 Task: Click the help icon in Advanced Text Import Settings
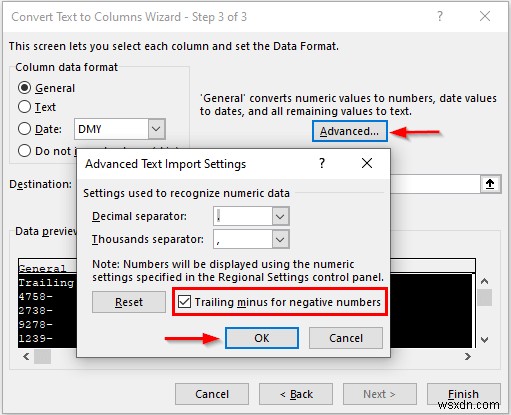click(x=322, y=163)
